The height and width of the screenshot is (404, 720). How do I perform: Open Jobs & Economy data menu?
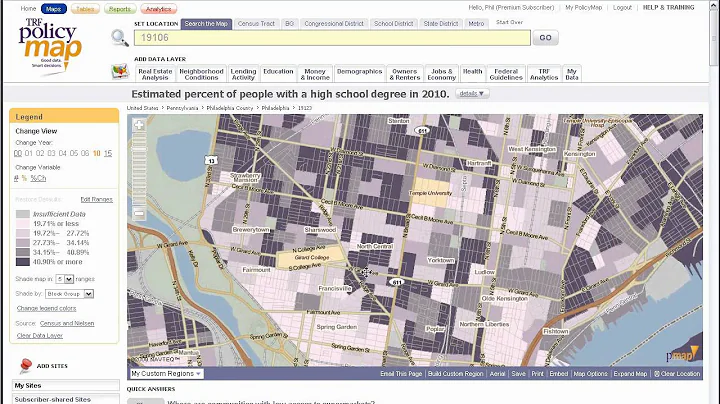coord(442,74)
